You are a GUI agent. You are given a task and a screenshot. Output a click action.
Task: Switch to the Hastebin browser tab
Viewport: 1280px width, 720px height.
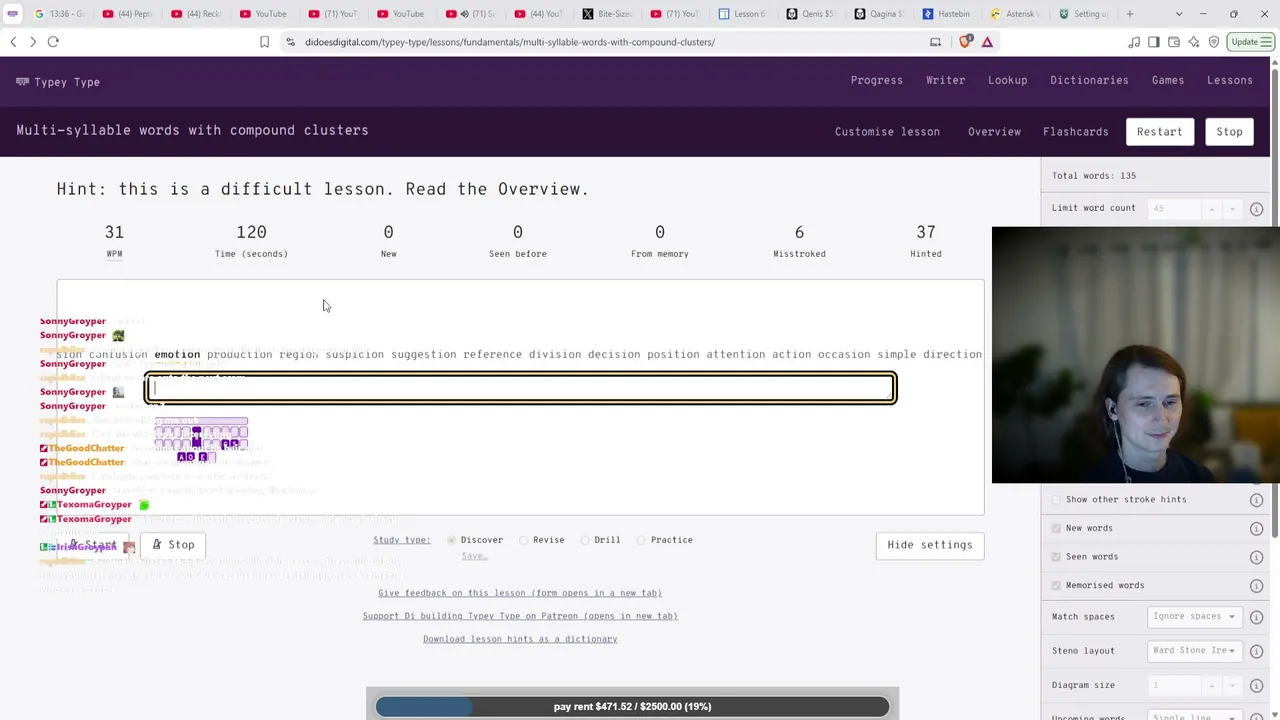[x=945, y=14]
